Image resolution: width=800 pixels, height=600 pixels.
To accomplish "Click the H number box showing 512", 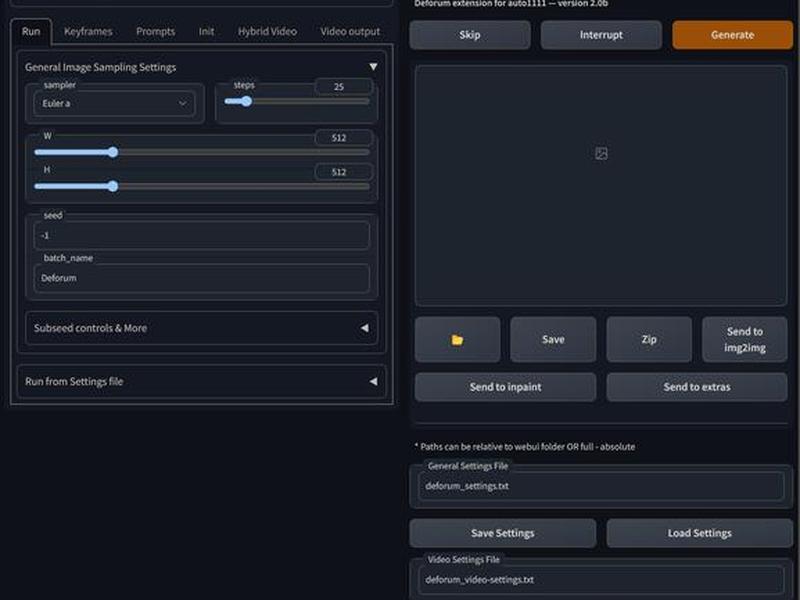I will 343,172.
